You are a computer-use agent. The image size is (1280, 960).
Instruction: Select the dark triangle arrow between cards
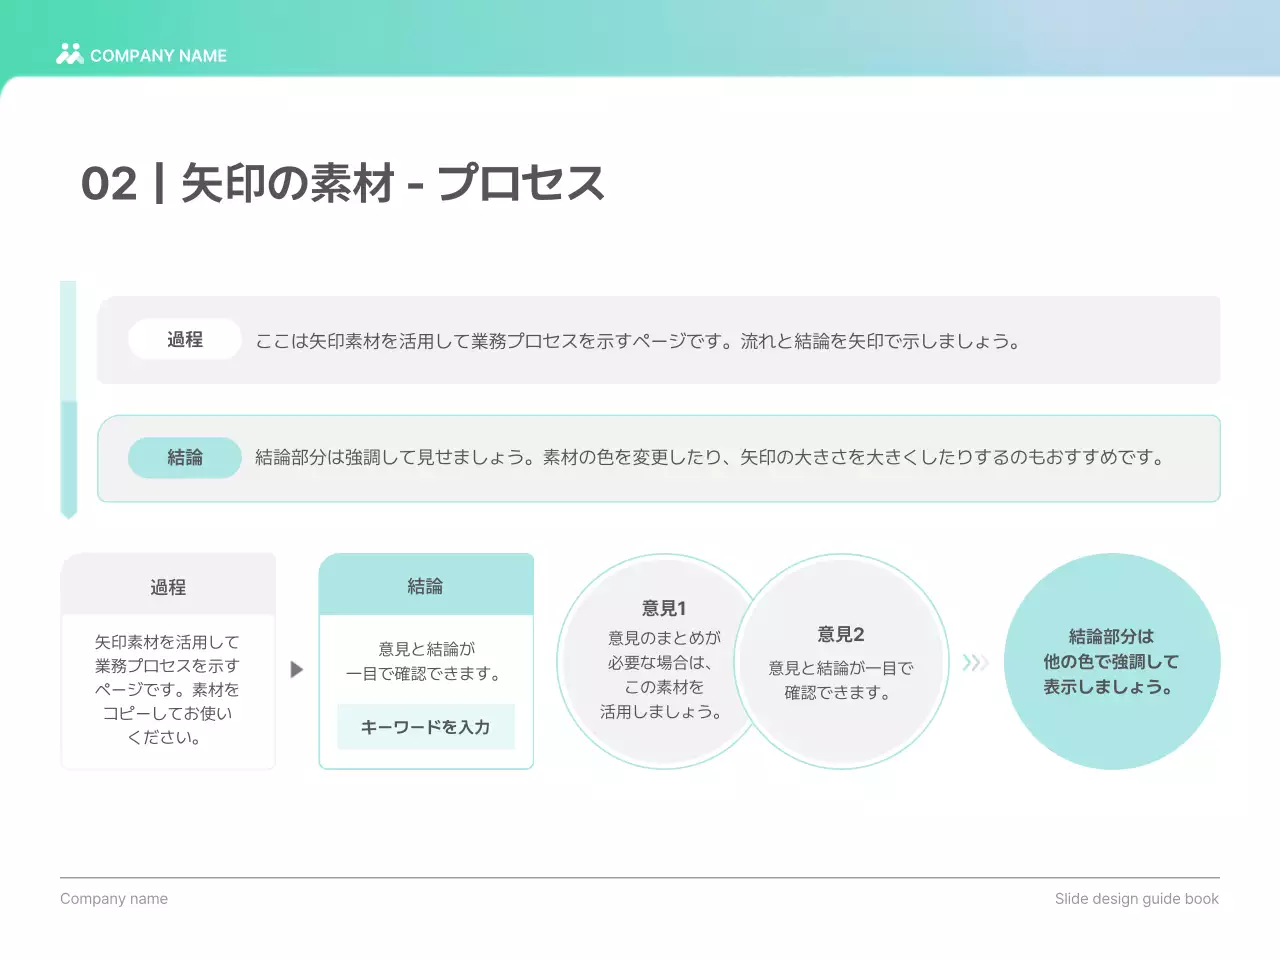point(297,669)
